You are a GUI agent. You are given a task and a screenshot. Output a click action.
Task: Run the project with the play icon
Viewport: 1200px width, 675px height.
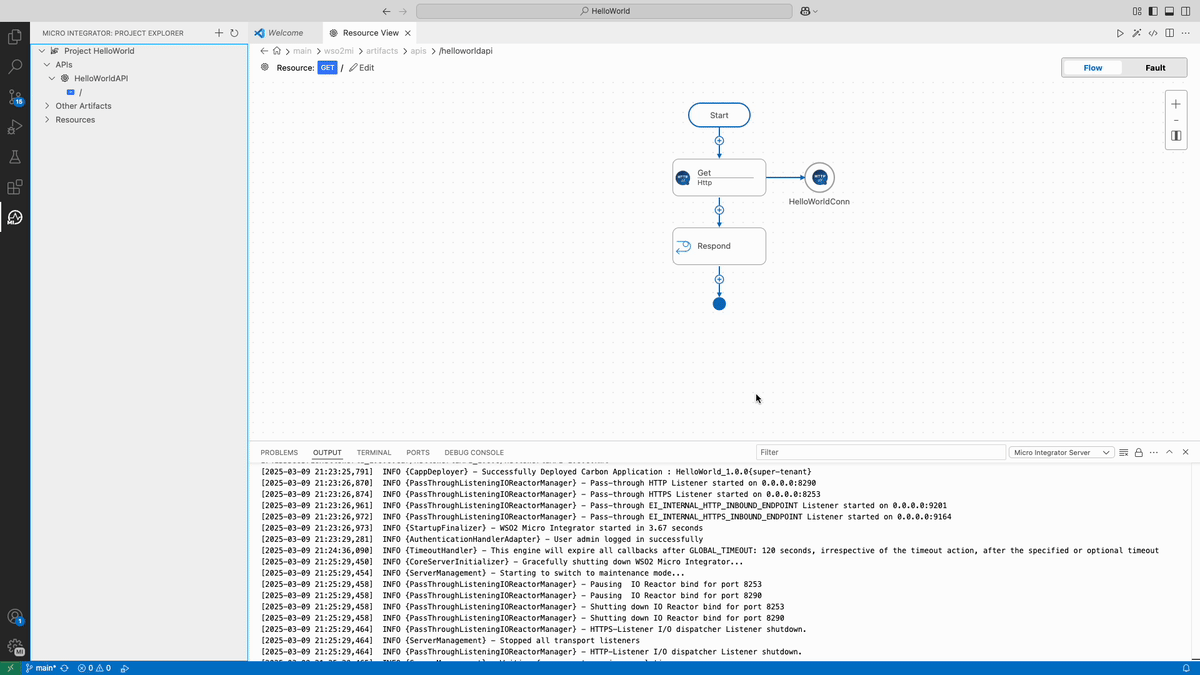[x=1120, y=33]
